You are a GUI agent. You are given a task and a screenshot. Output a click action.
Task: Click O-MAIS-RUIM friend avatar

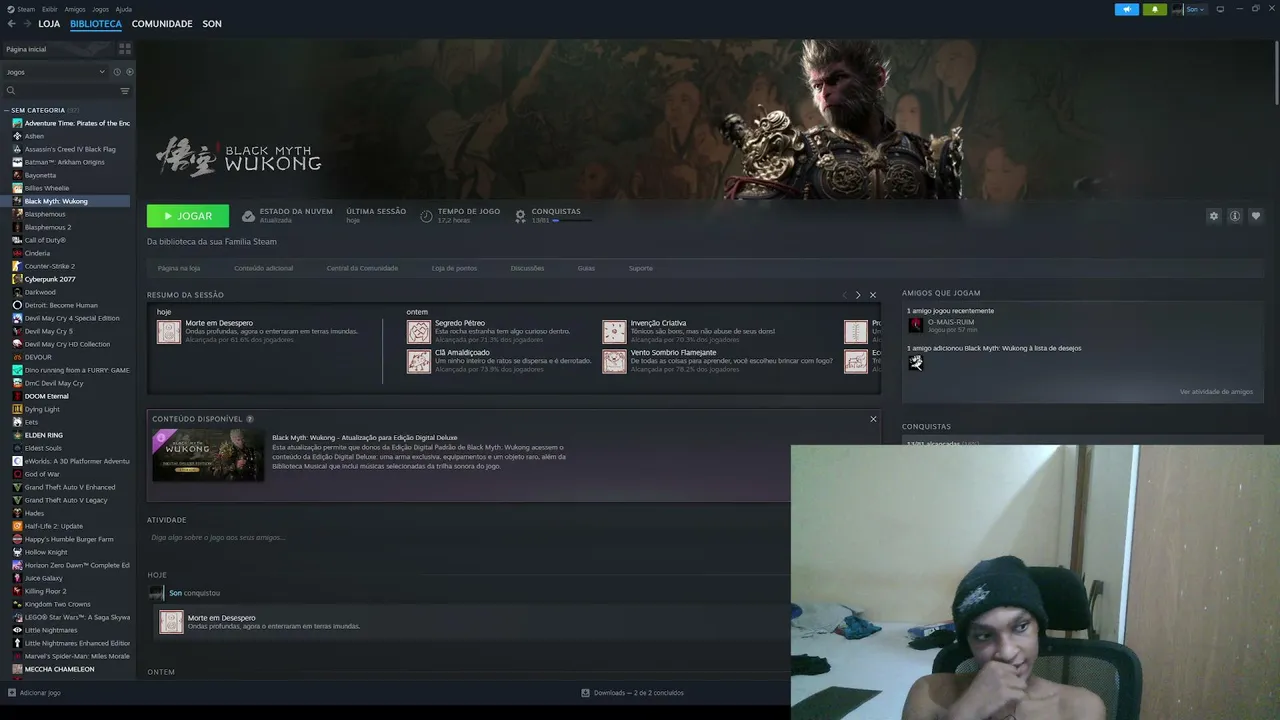tap(915, 325)
